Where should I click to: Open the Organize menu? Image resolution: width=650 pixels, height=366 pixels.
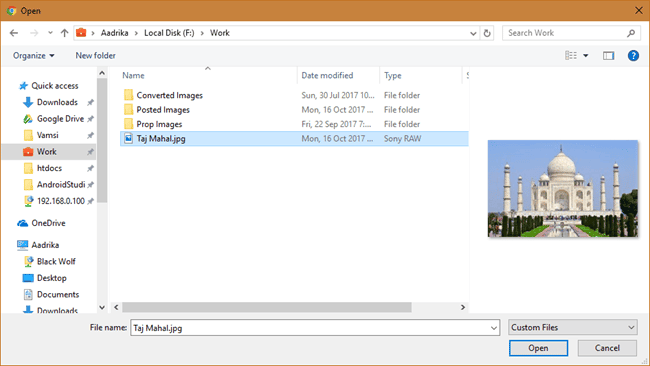(33, 56)
